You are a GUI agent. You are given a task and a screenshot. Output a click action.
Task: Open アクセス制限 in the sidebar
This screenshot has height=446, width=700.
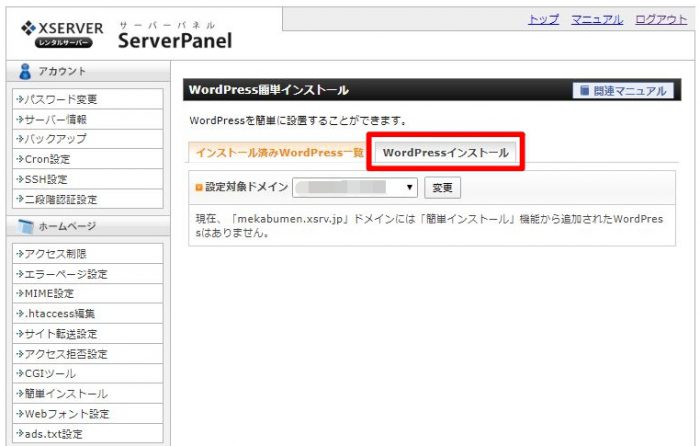point(88,254)
